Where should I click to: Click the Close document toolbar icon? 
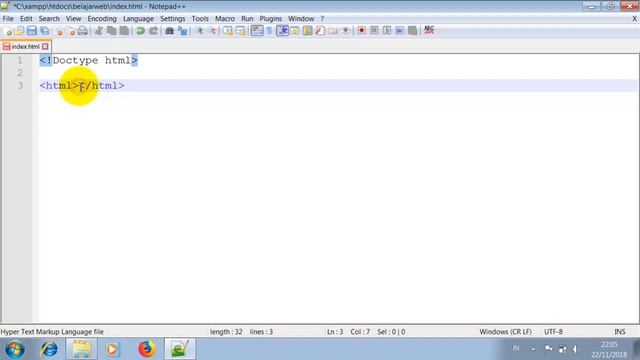tap(58, 31)
